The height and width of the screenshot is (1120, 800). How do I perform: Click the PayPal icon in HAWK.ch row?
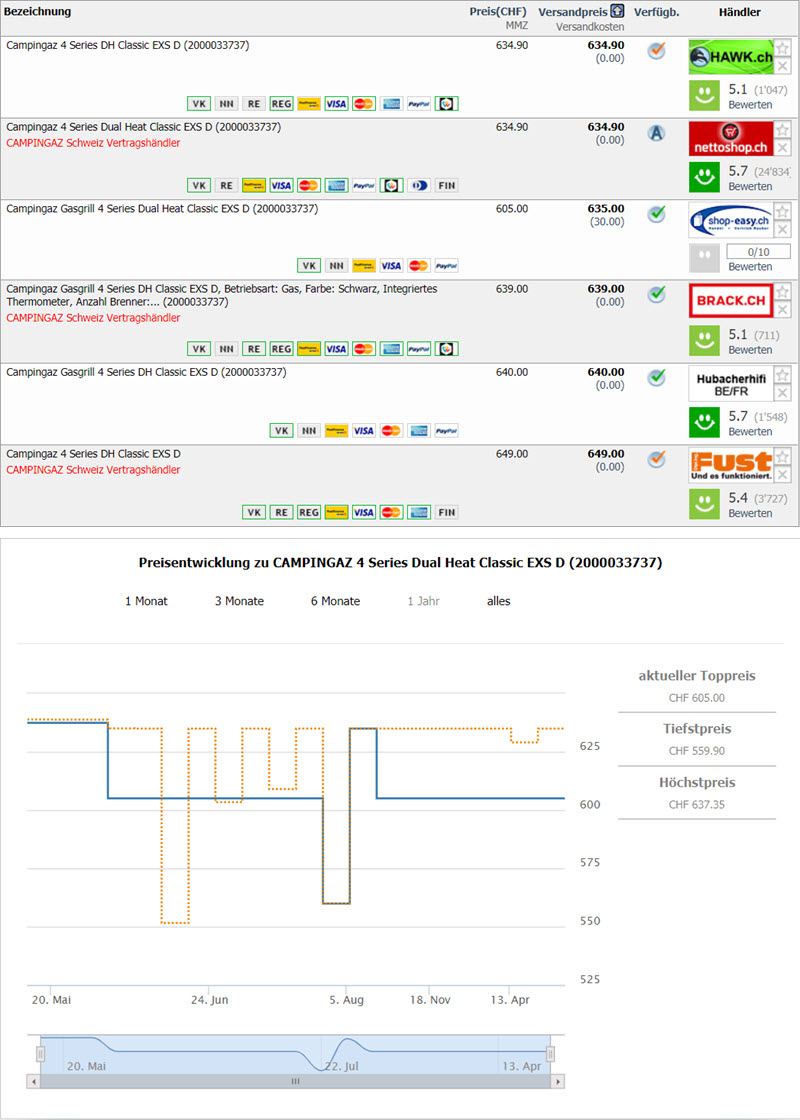(419, 104)
